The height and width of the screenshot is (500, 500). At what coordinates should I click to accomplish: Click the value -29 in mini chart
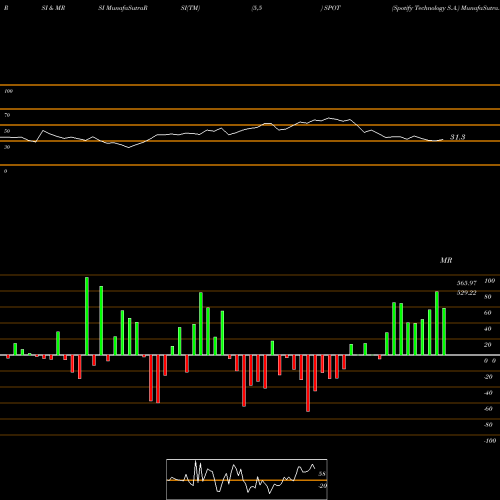(322, 486)
